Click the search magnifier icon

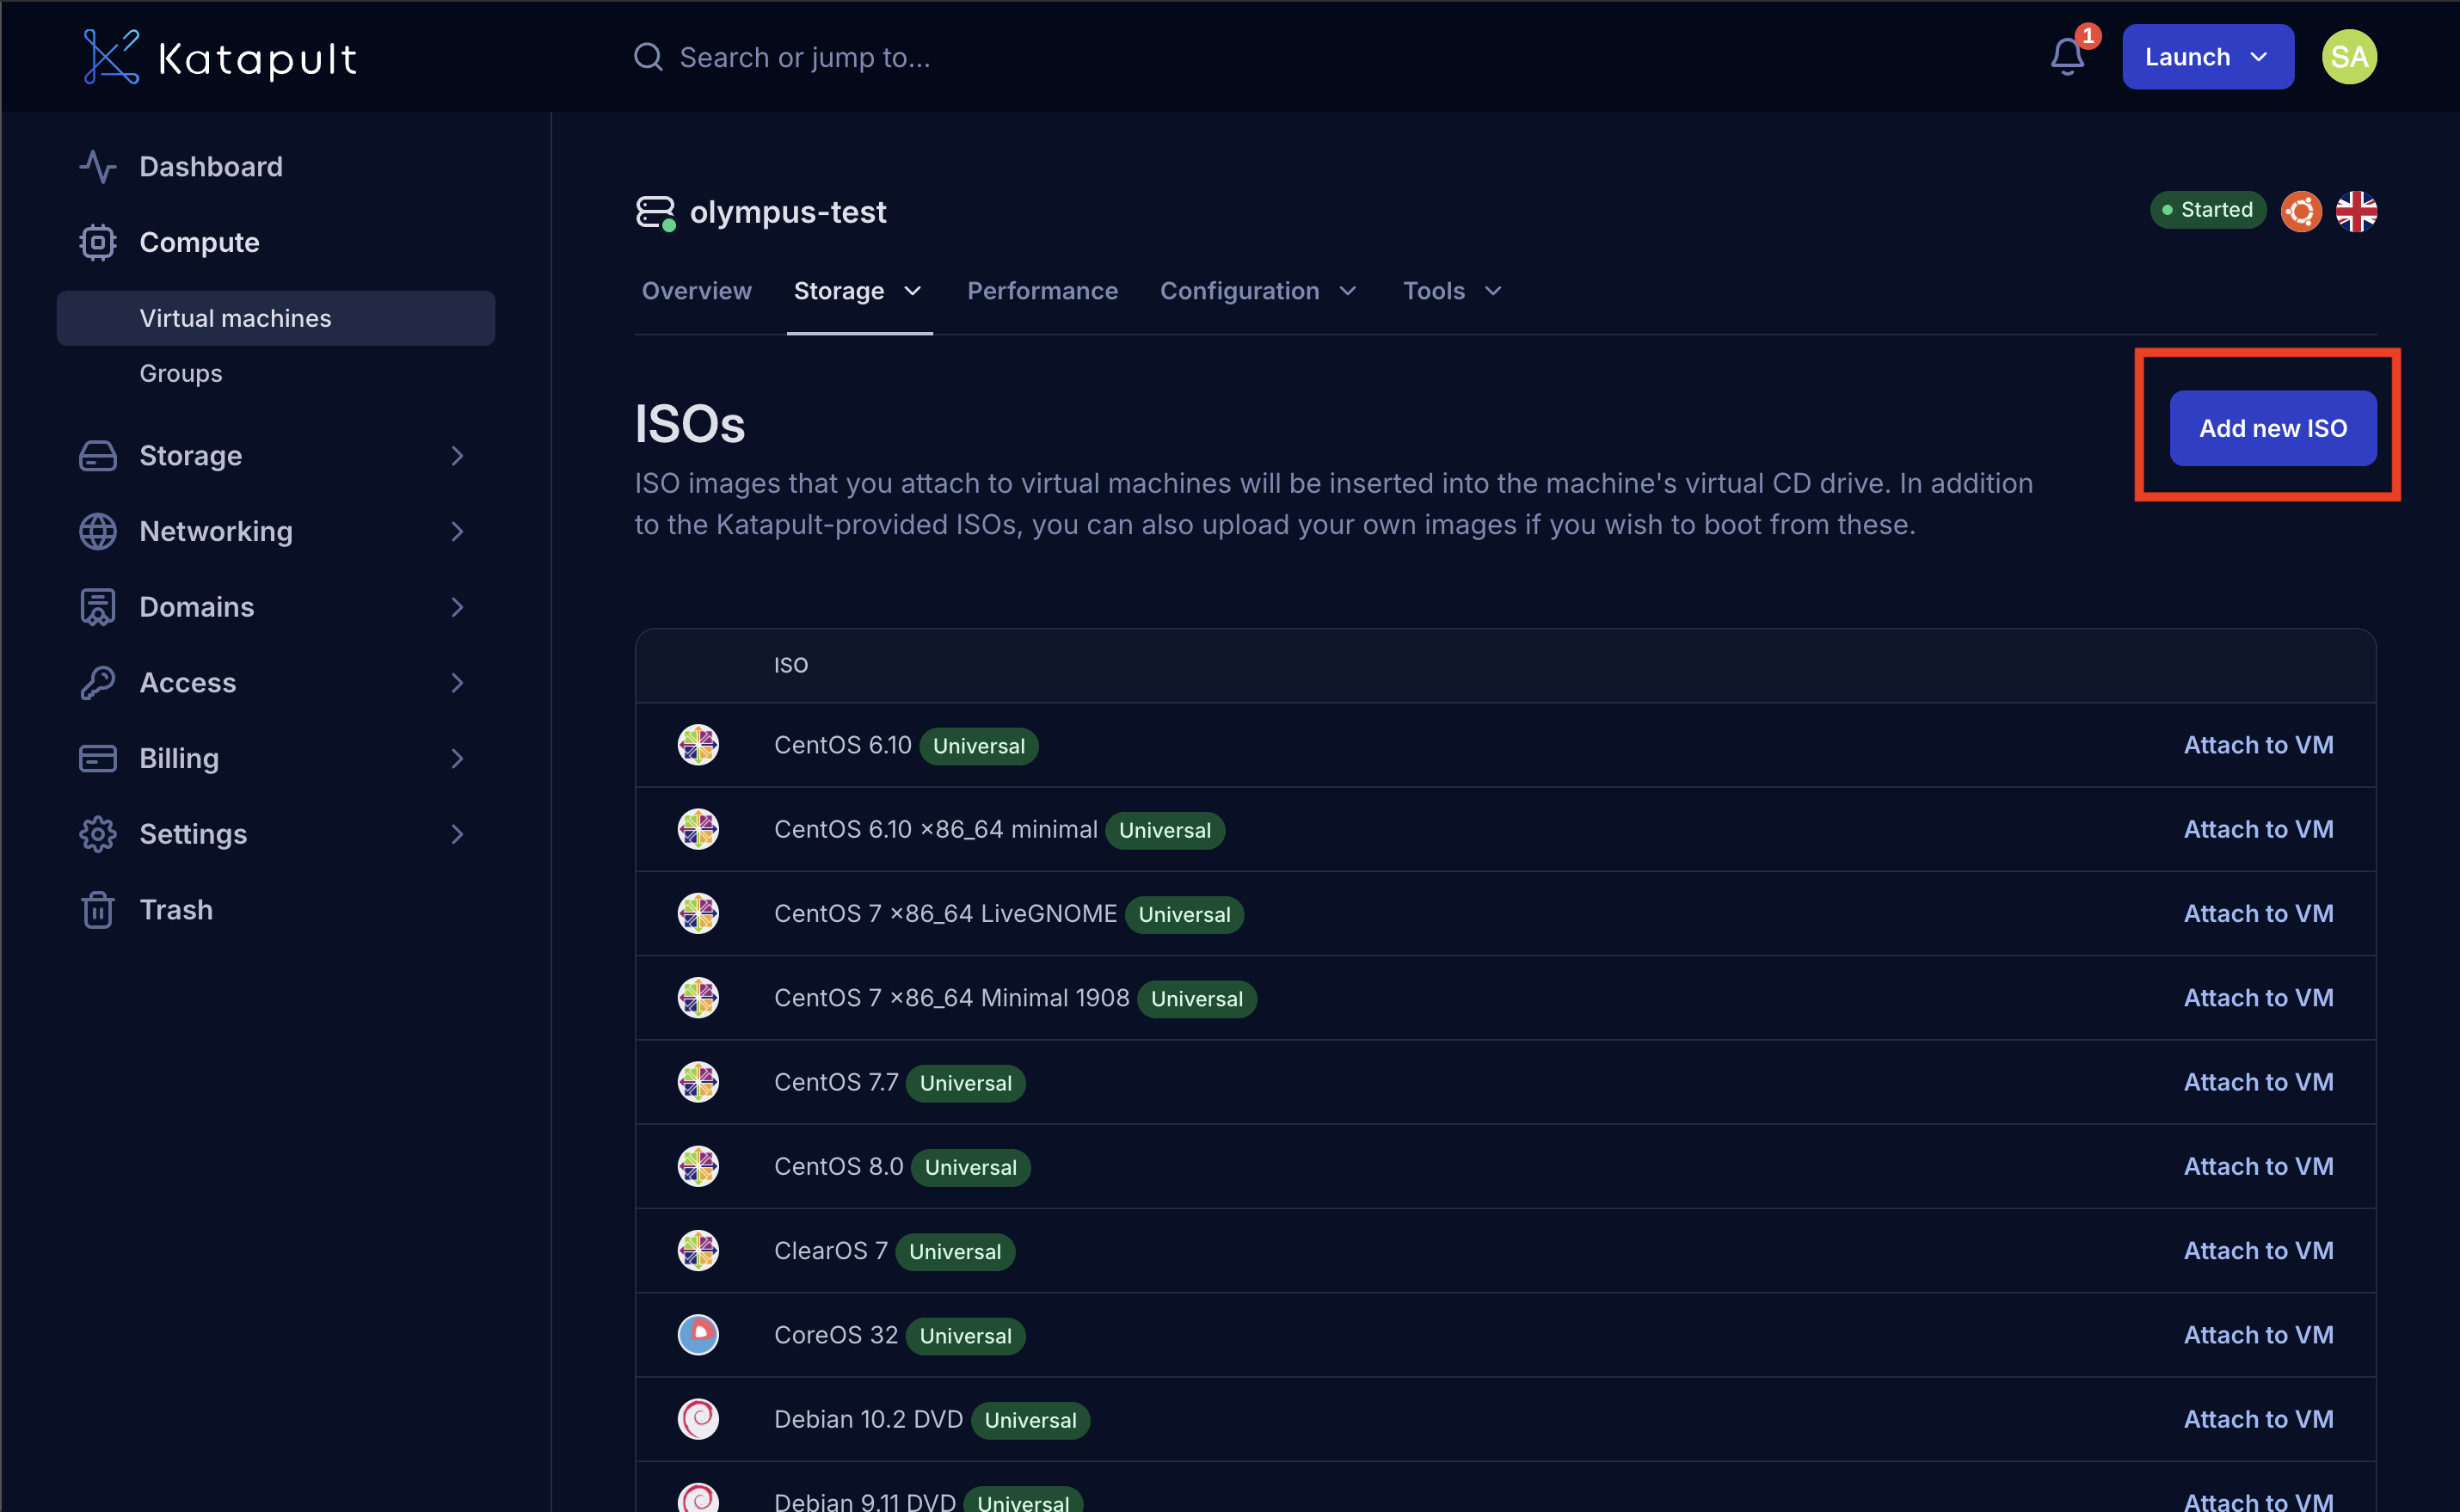pos(648,57)
